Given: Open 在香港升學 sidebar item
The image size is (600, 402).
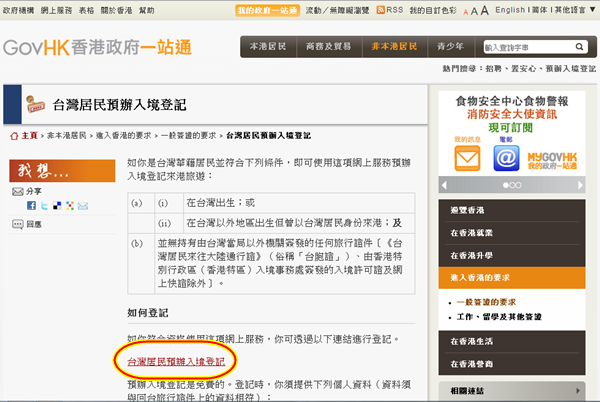Looking at the screenshot, I should [x=512, y=256].
